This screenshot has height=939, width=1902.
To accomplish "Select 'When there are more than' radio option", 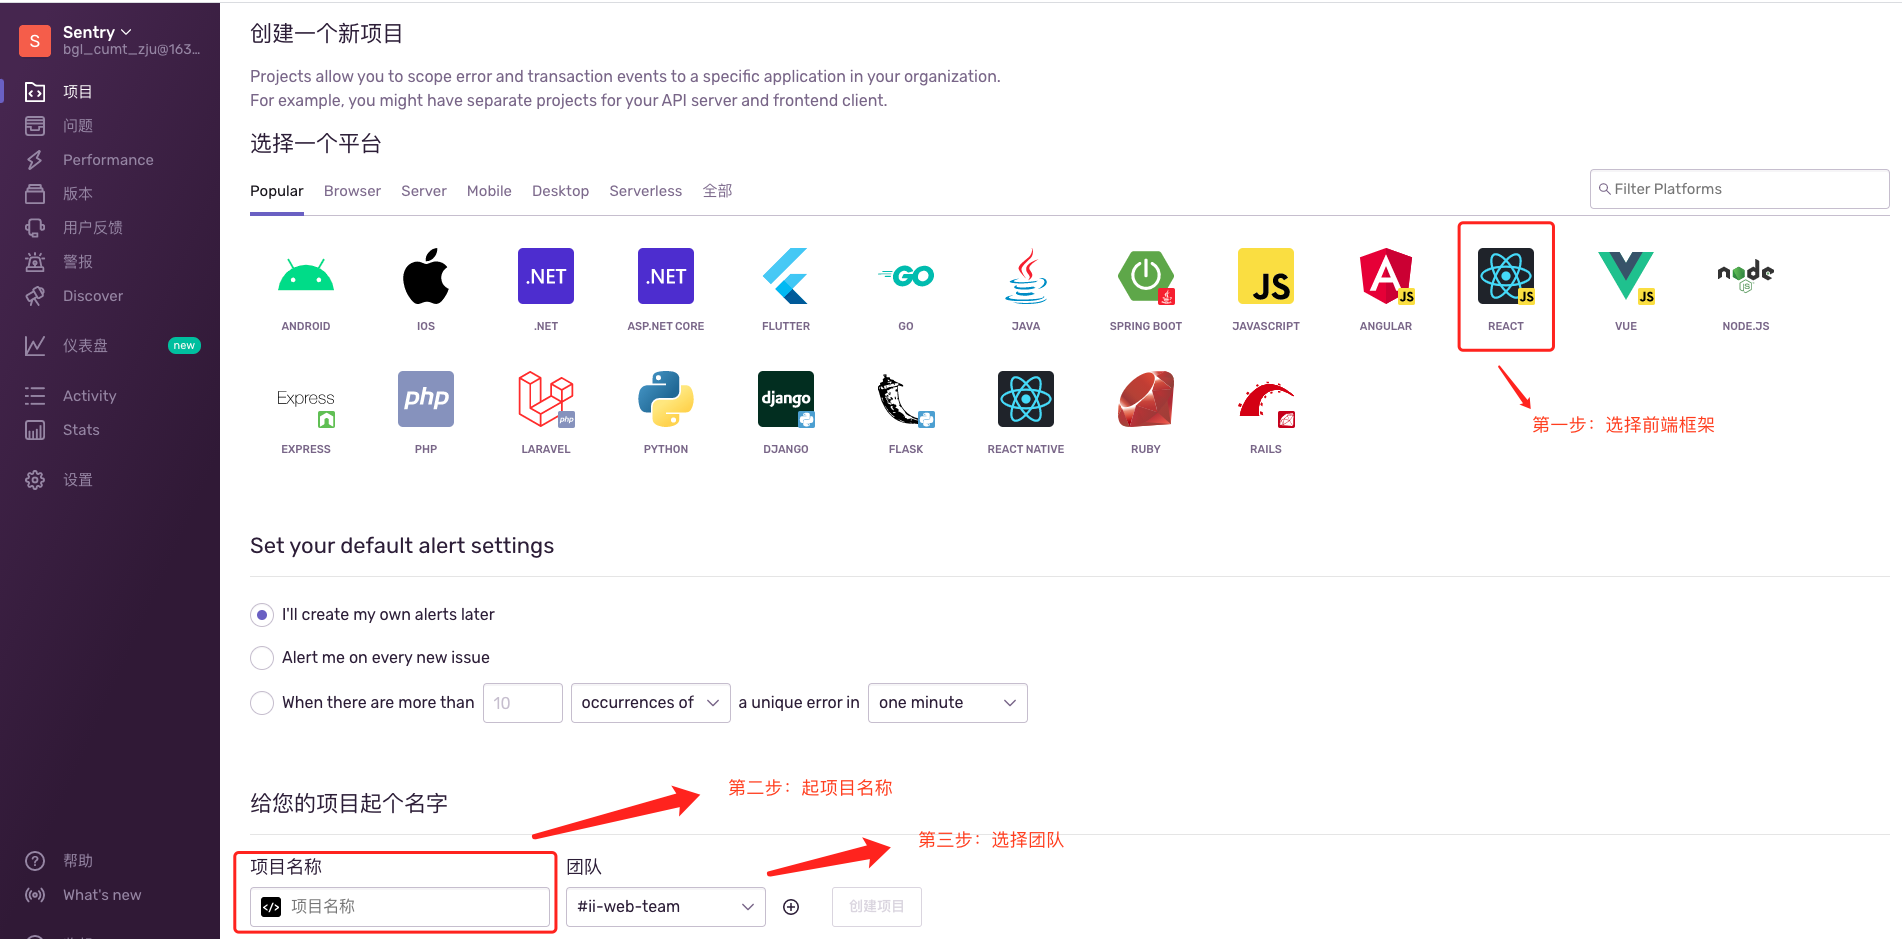I will click(262, 703).
